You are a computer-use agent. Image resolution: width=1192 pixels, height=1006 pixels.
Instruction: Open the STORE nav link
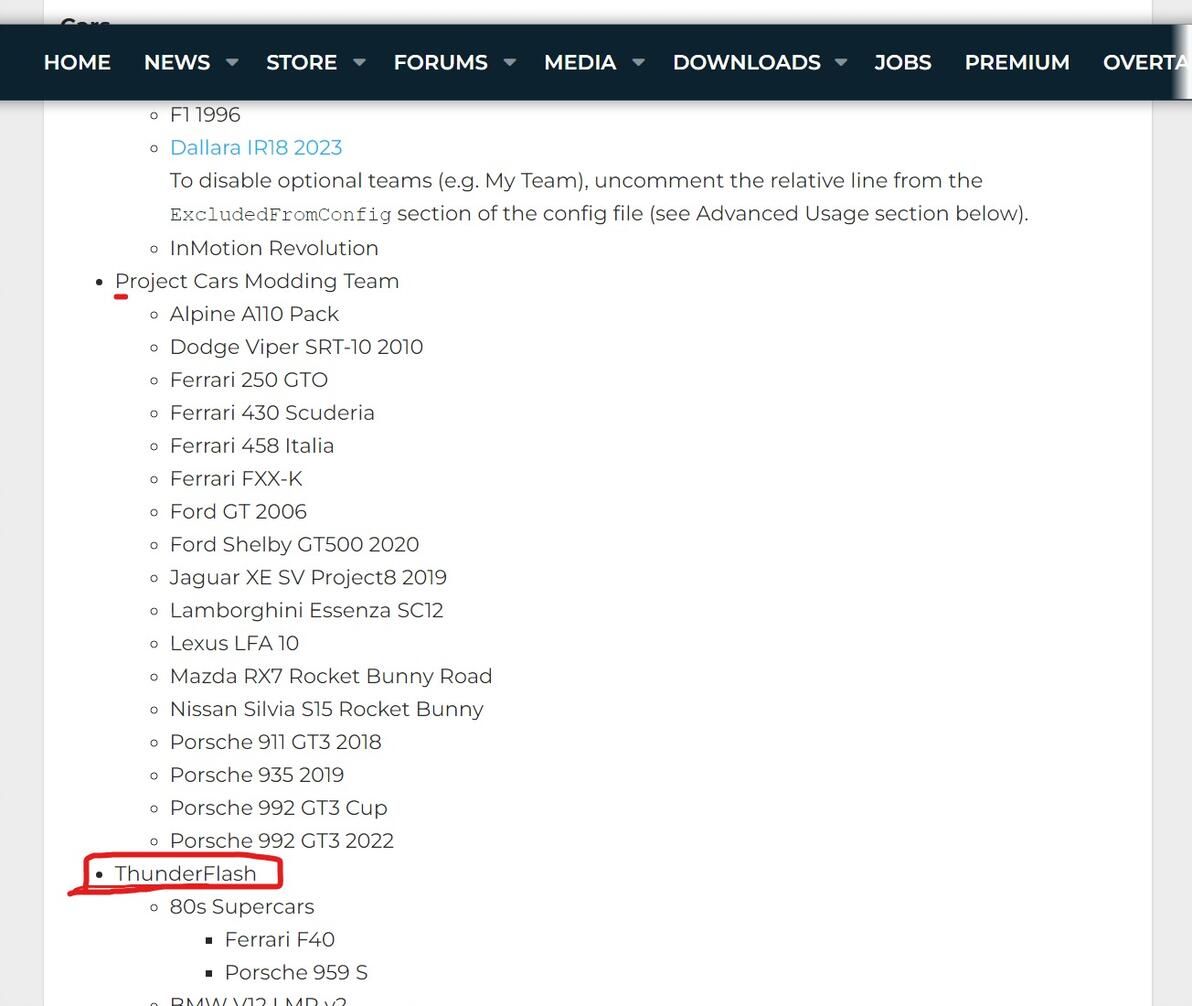(x=301, y=62)
